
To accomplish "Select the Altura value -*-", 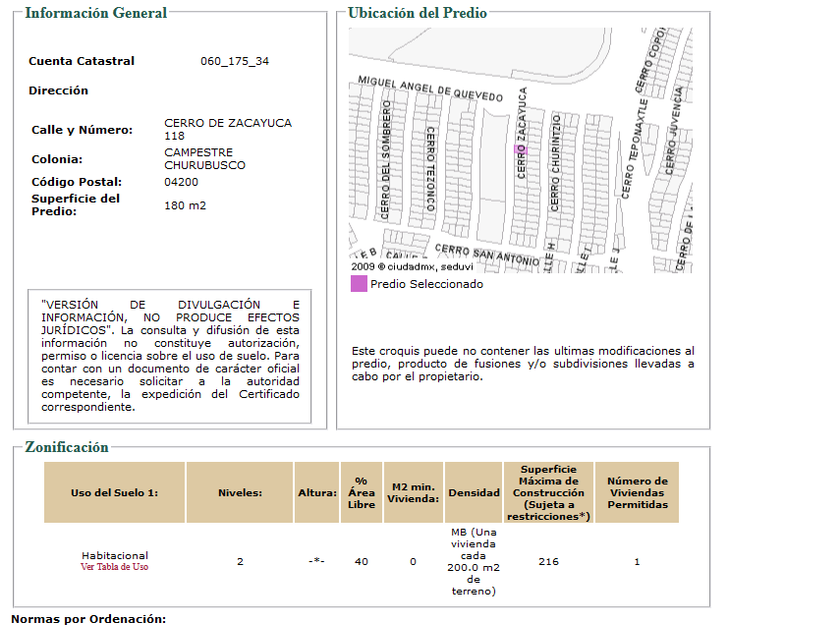I will [317, 561].
